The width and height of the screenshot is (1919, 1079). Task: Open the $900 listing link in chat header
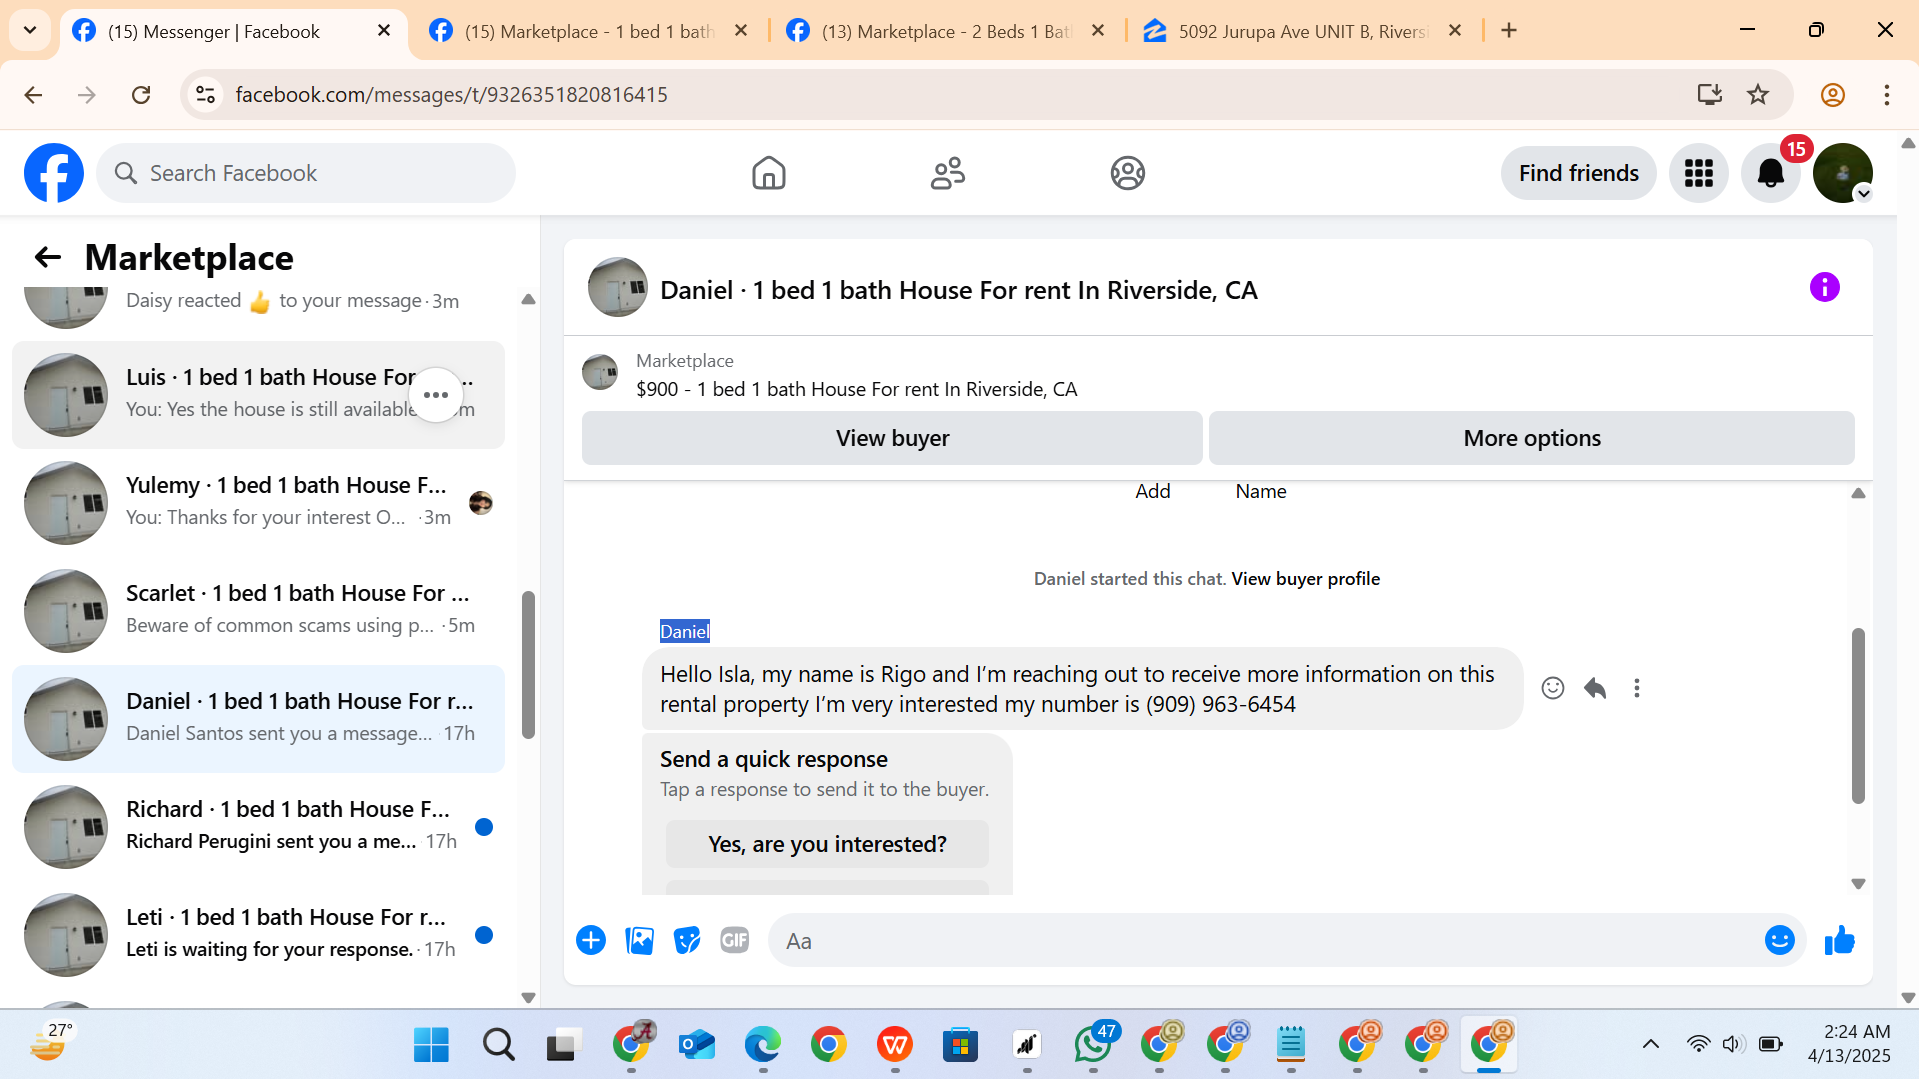coord(856,389)
